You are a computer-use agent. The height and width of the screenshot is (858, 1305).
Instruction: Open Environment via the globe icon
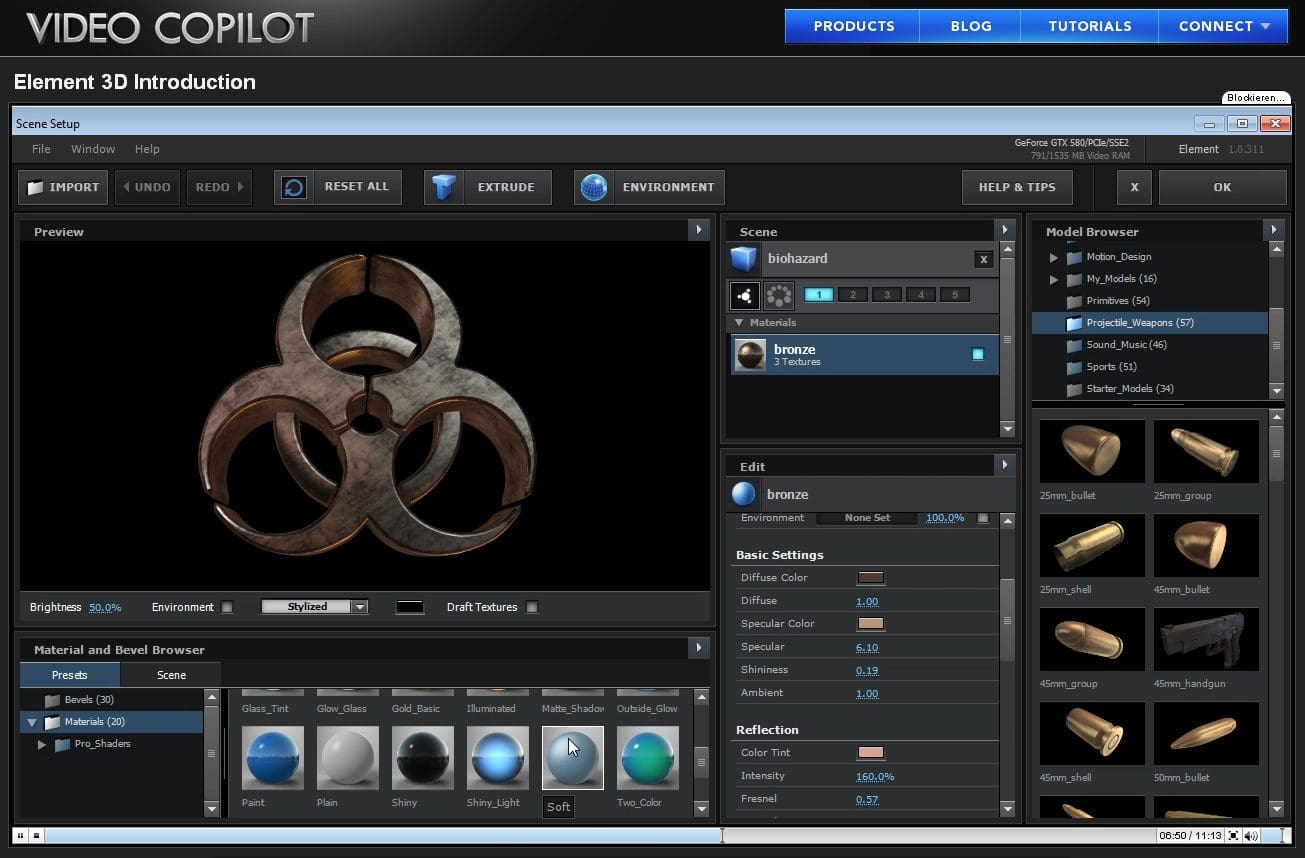(x=594, y=187)
